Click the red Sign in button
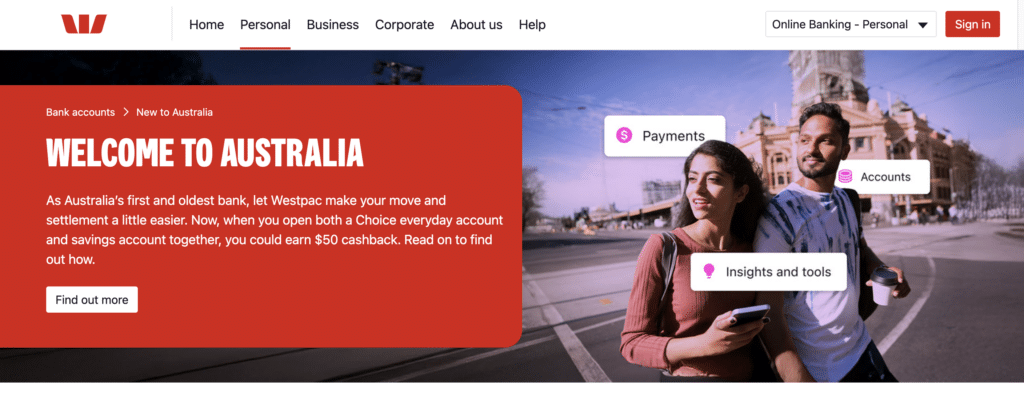The width and height of the screenshot is (1024, 396). click(972, 24)
